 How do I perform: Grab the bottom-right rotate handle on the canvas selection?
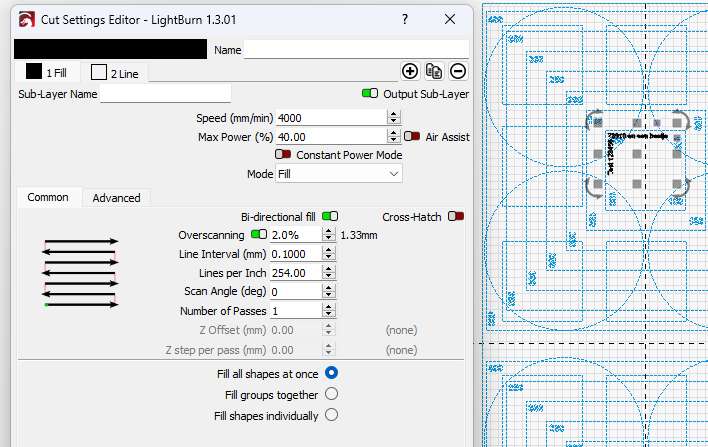(x=681, y=187)
